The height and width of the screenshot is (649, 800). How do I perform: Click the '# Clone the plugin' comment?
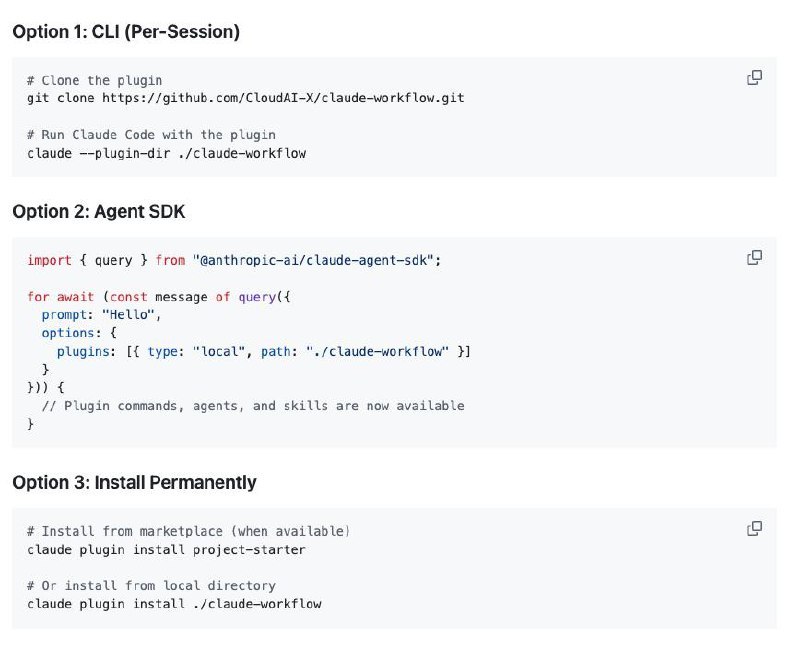(94, 81)
